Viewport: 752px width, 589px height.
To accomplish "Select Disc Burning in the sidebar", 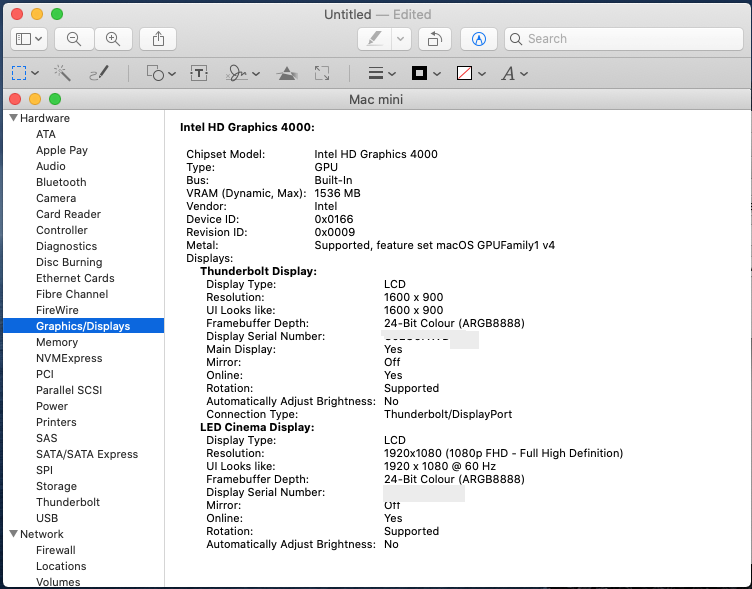I will click(x=69, y=262).
